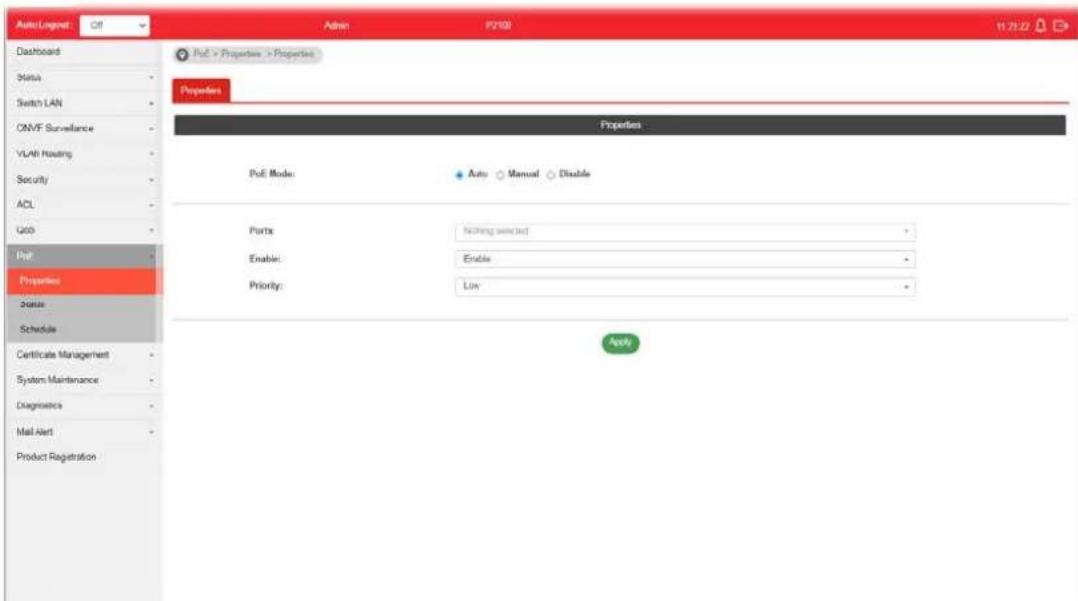Expand the Switch LAN menu
The height and width of the screenshot is (601, 1078).
click(85, 103)
